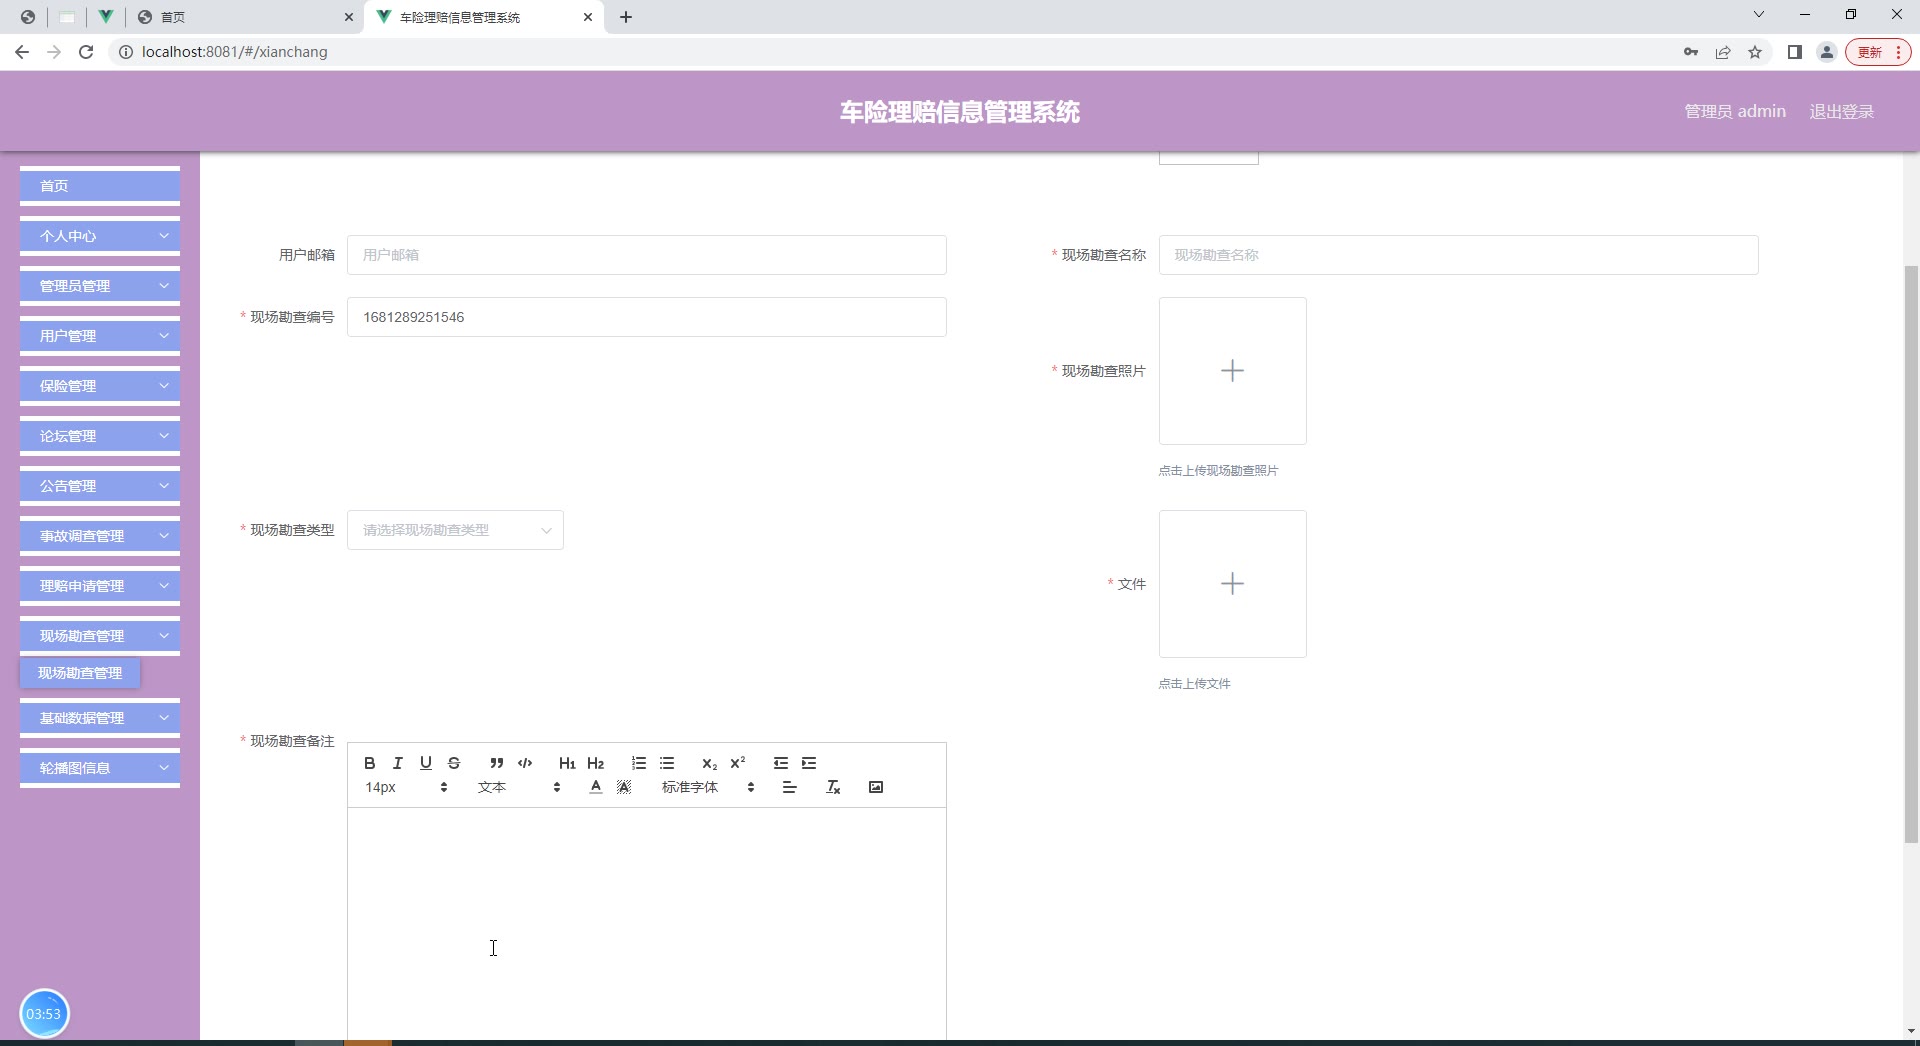Click the browser address bar URL
This screenshot has width=1920, height=1046.
[x=235, y=52]
